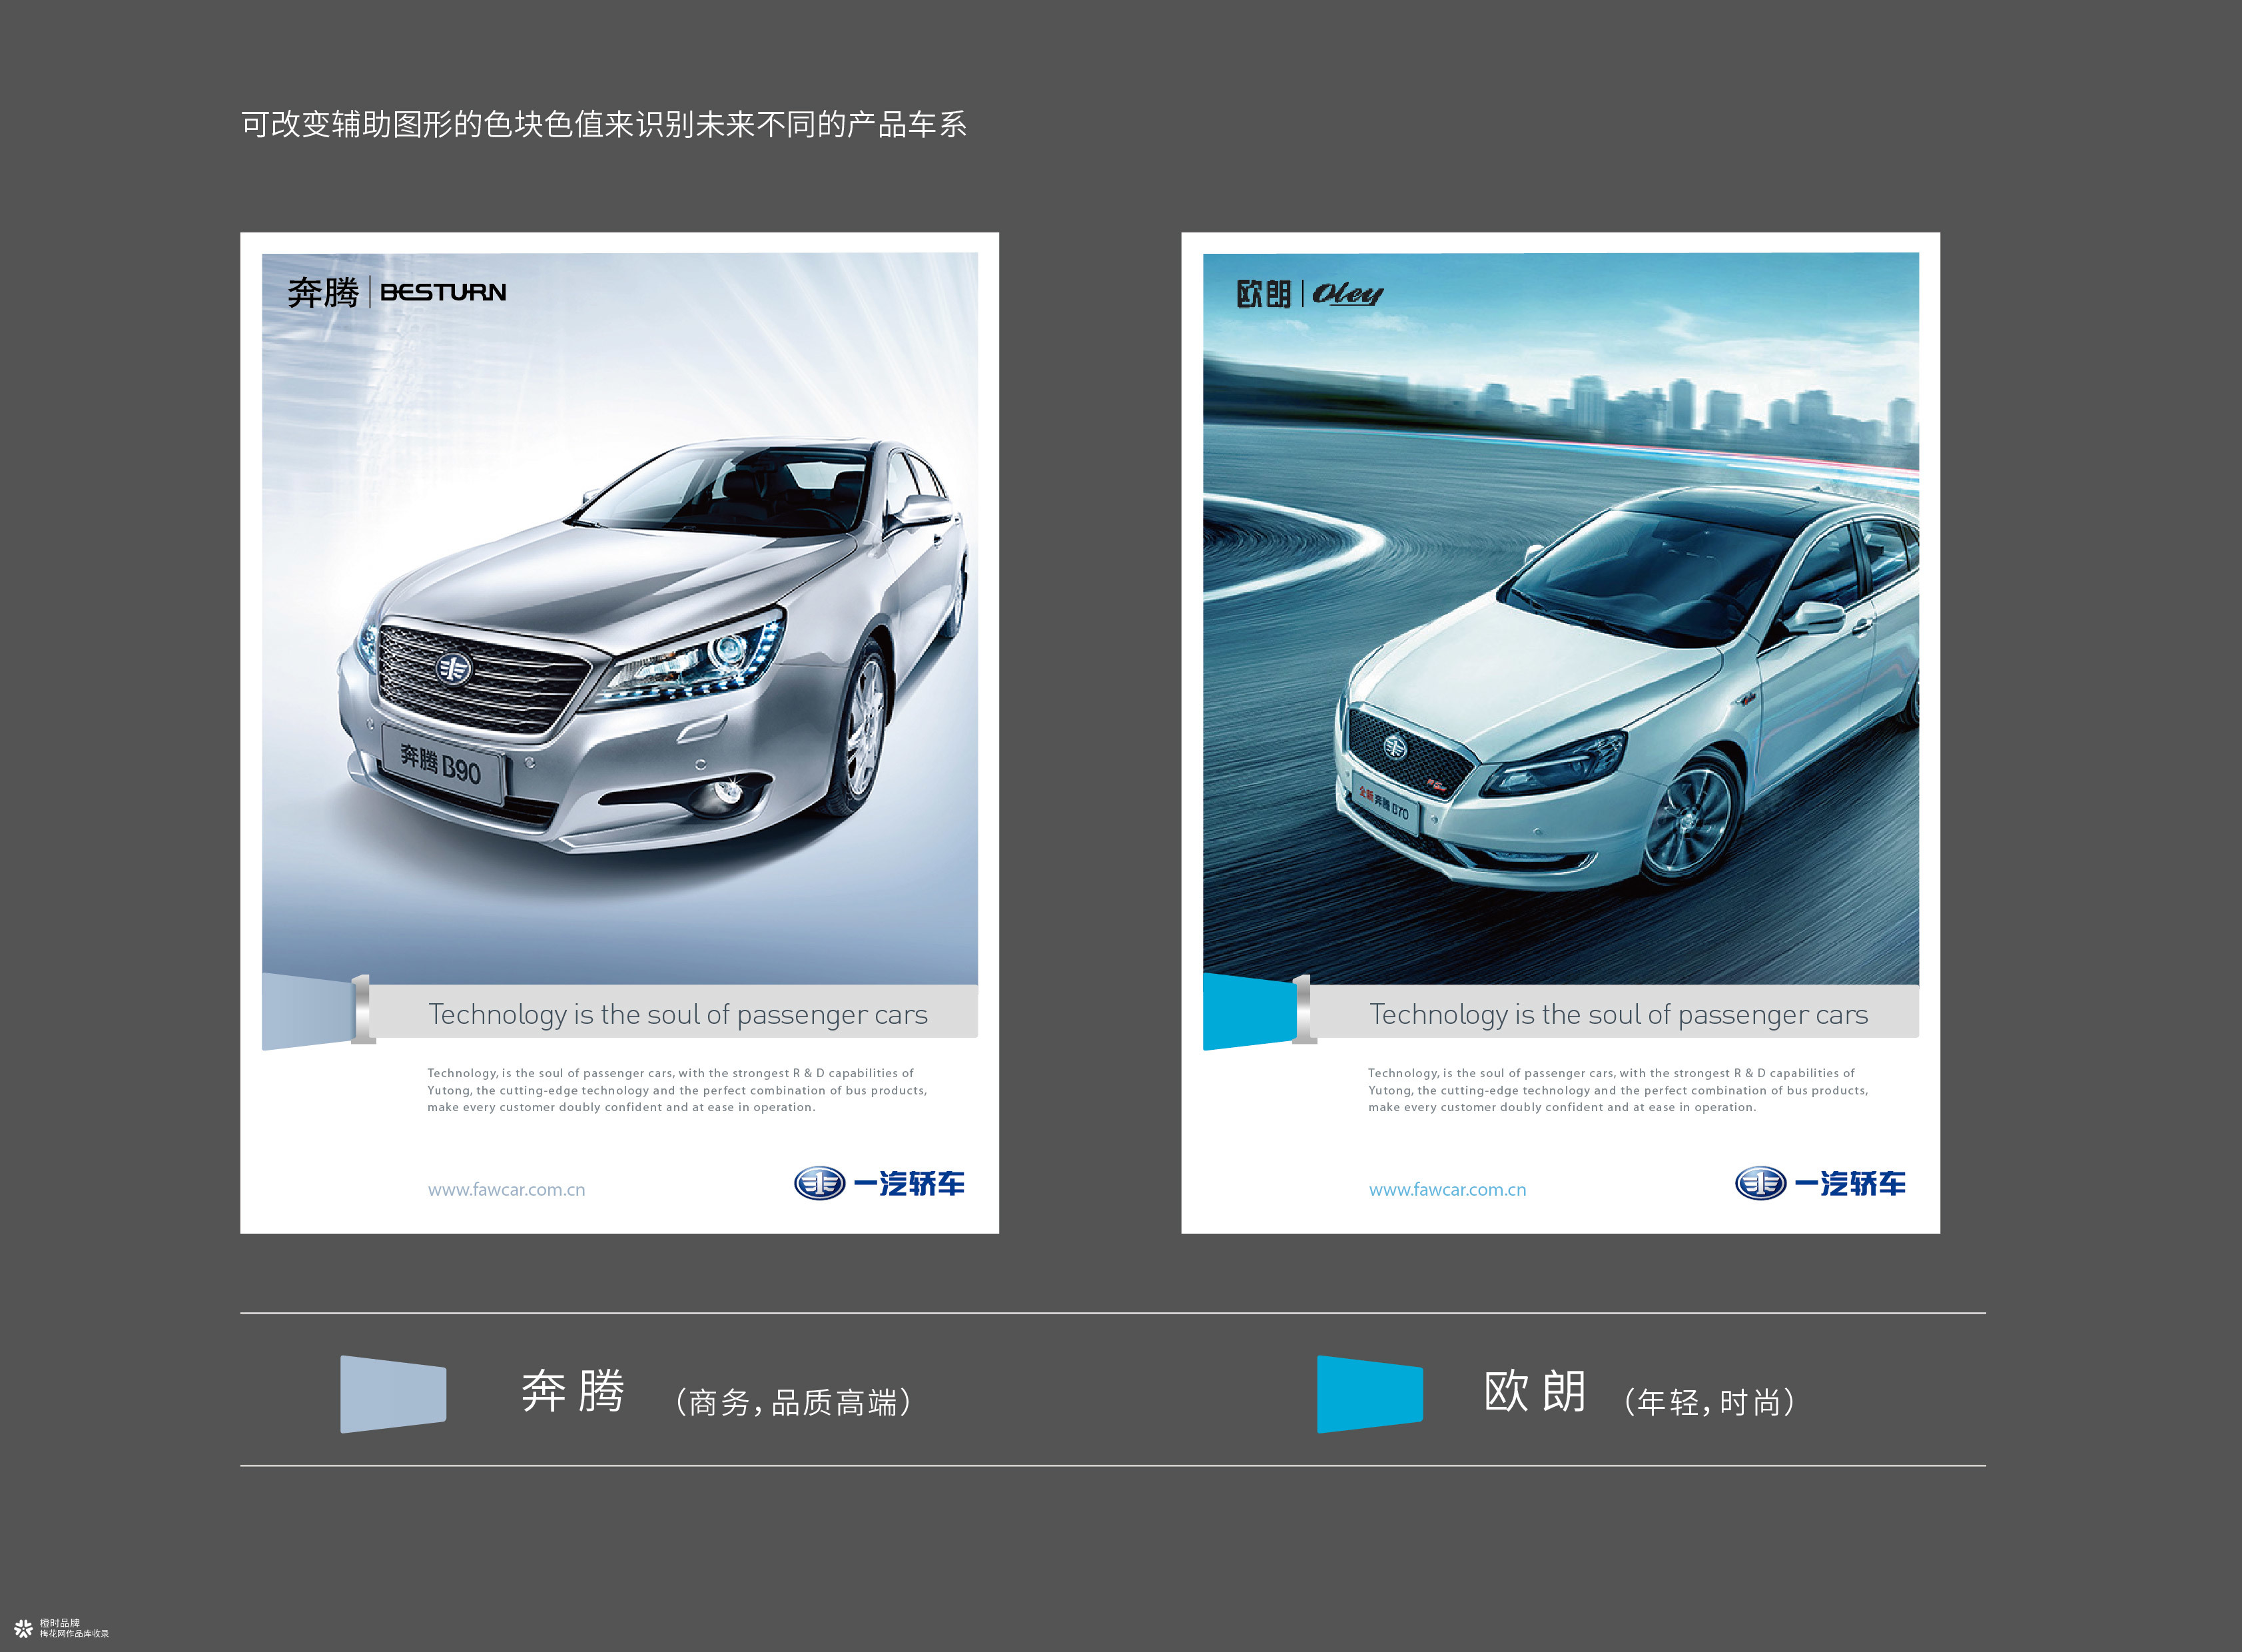The image size is (2242, 1652).
Task: Click the silver number 1 on right poster
Action: click(x=1304, y=1009)
